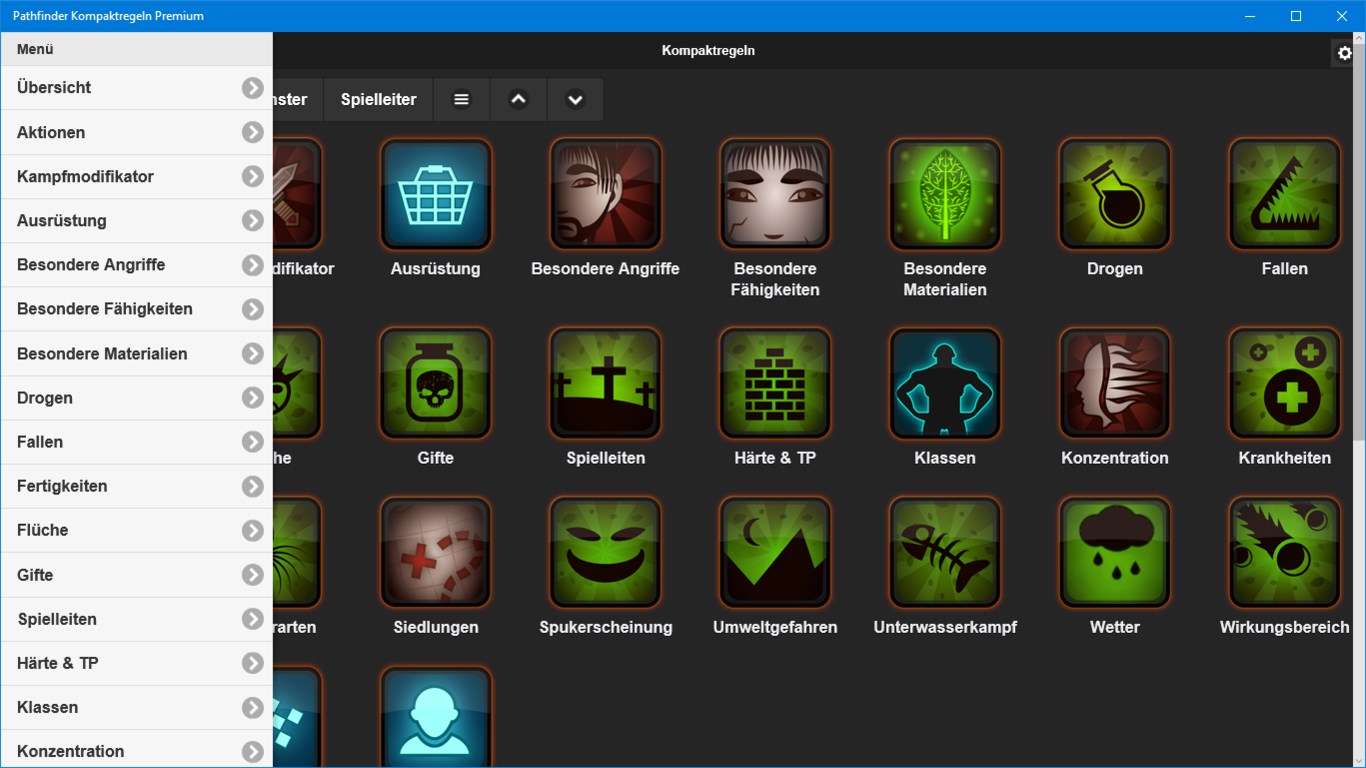This screenshot has height=768, width=1366.
Task: Expand the Drogen menu row arrow
Action: coord(252,398)
